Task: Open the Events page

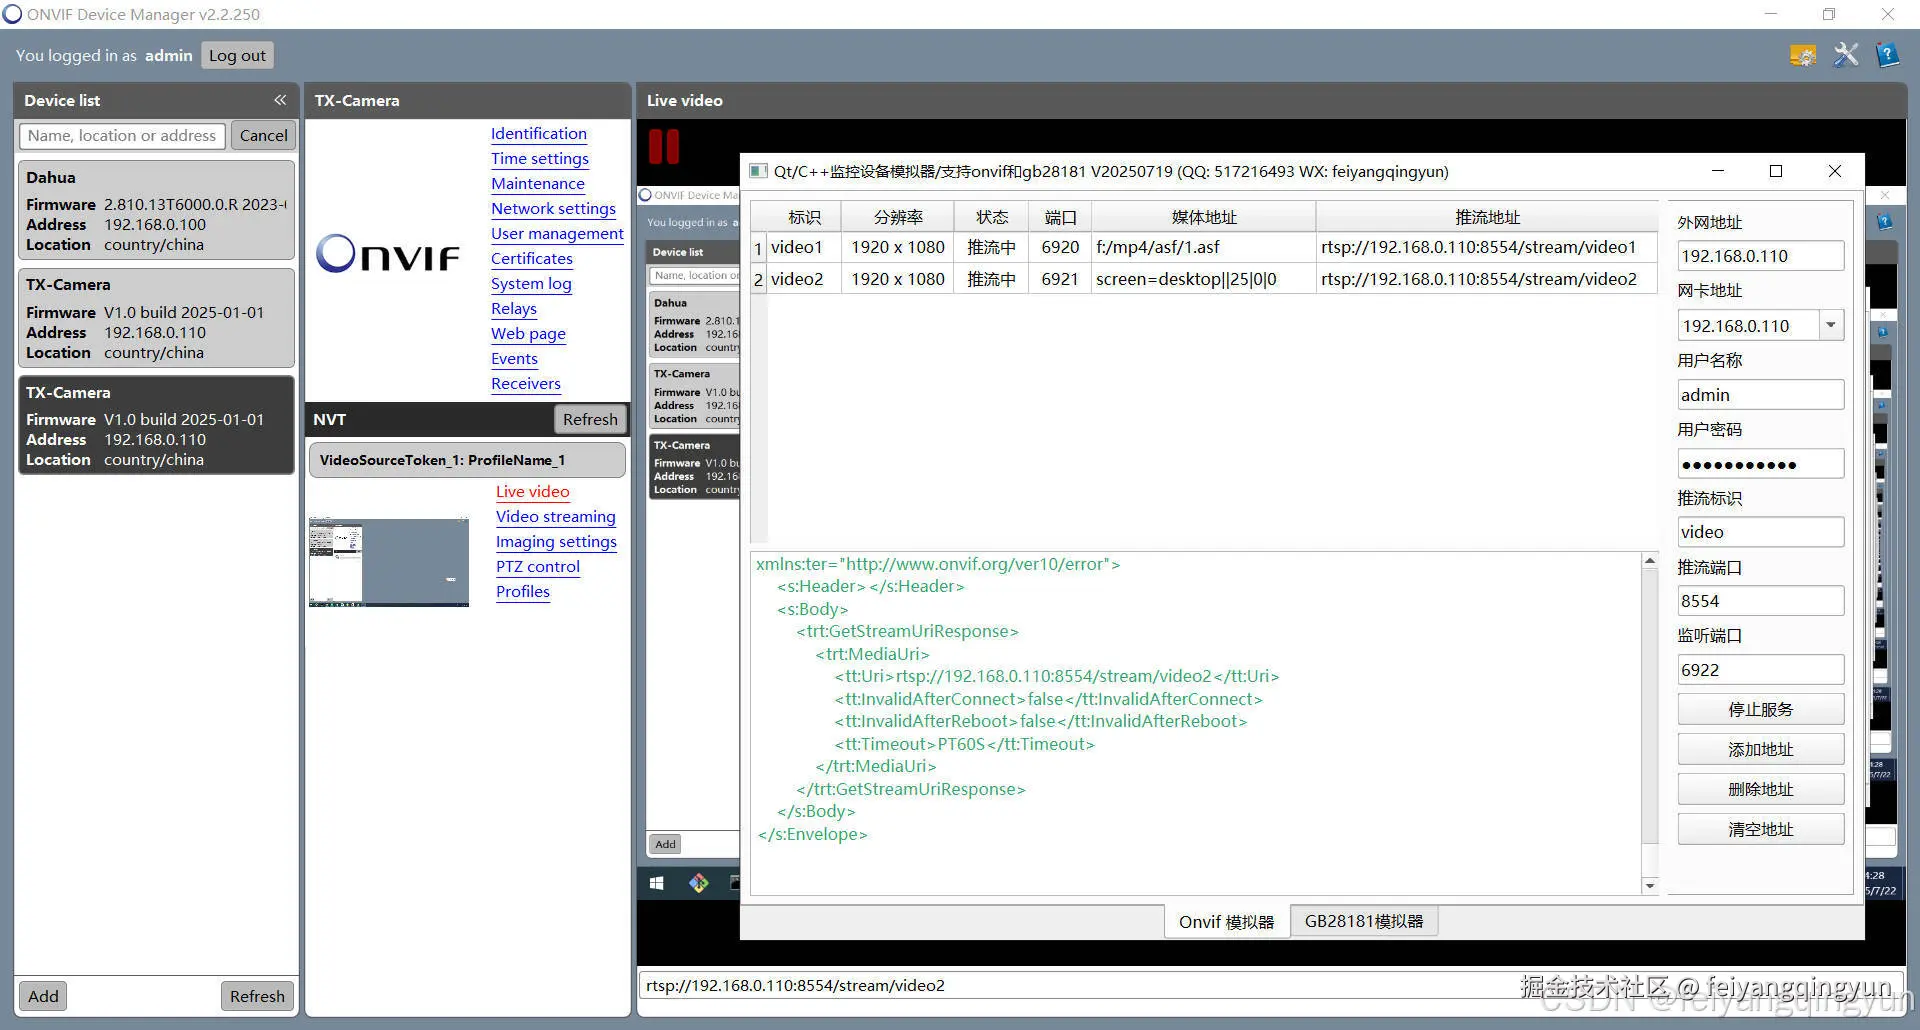Action: [514, 359]
